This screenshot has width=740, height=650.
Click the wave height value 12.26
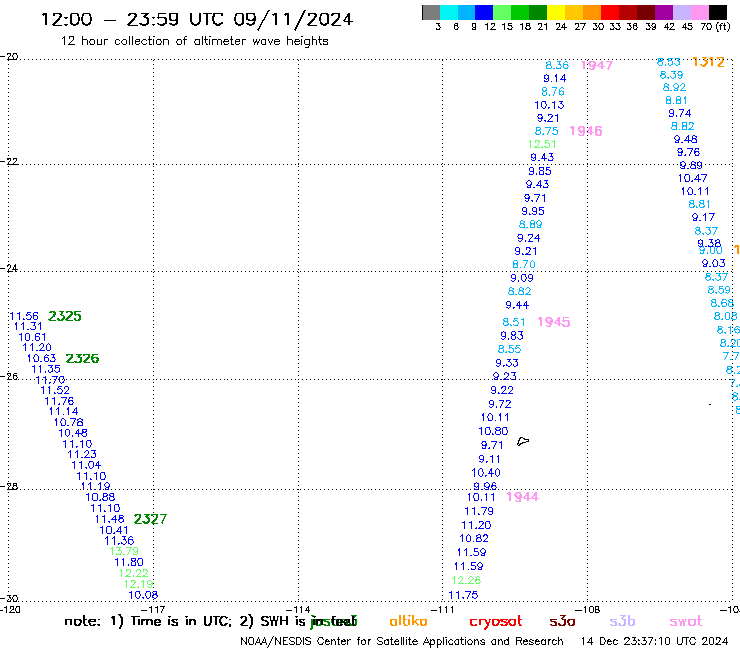coord(466,581)
